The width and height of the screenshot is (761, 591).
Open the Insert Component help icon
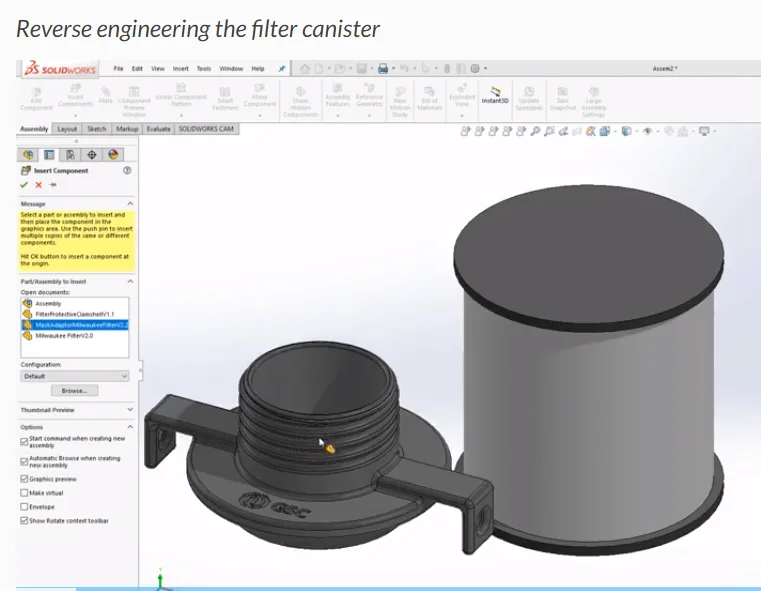click(x=127, y=171)
